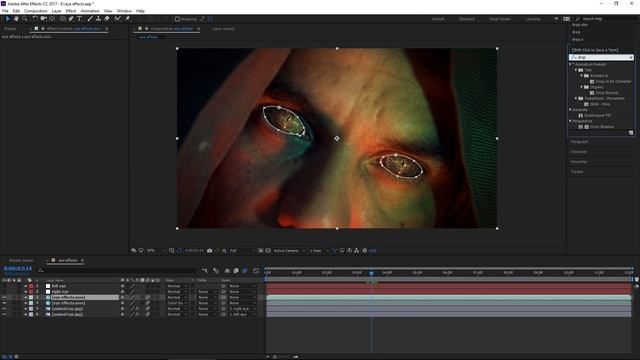
Task: Open the Active Camera view dropdown
Action: [289, 251]
